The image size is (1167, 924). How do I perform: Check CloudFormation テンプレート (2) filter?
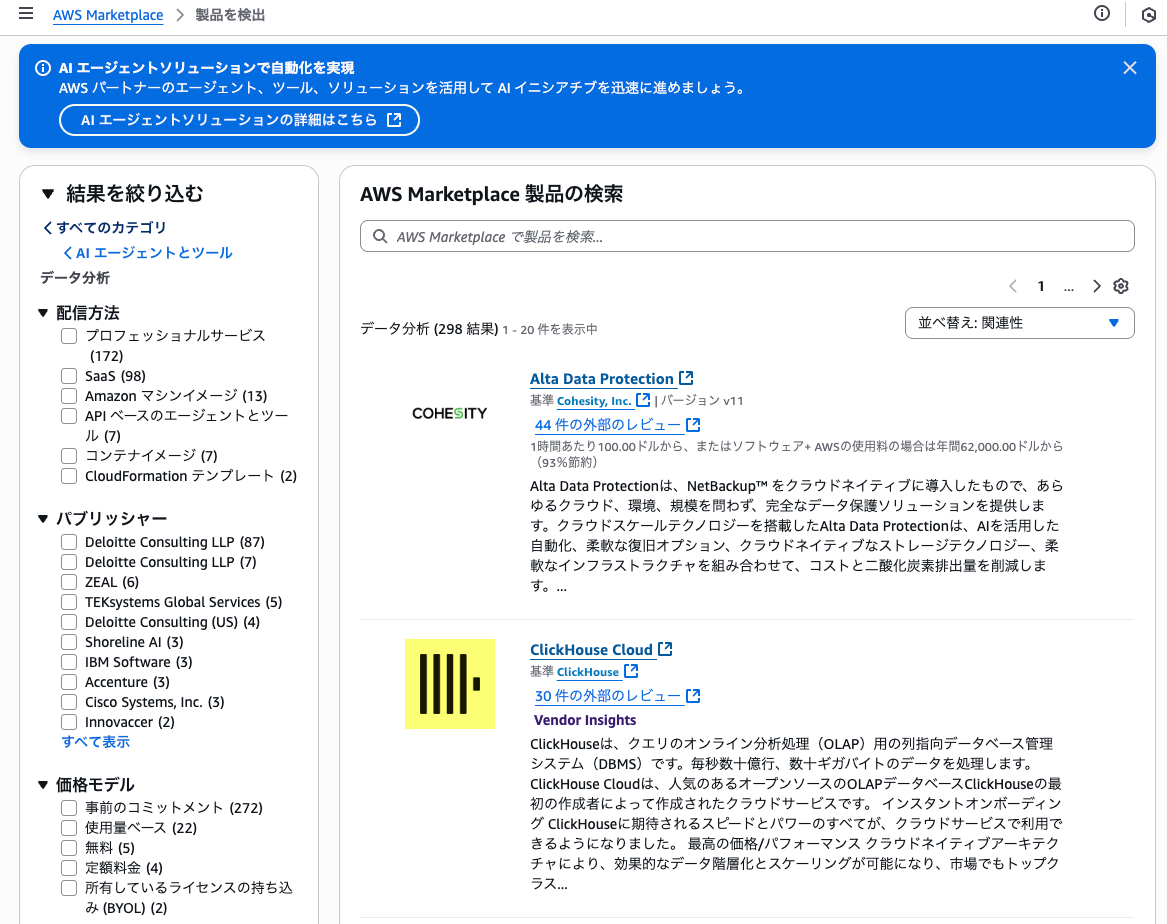pos(69,476)
